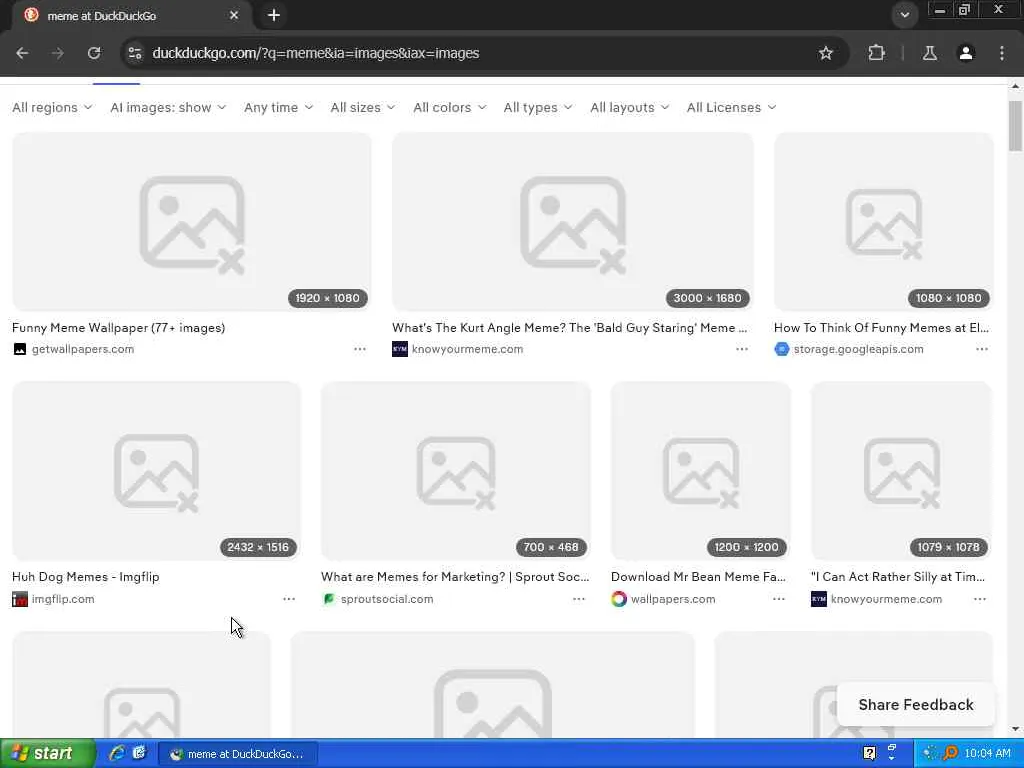Open Funny Meme Wallpaper image thumbnail
Screen dimensions: 1024x768
click(x=192, y=222)
